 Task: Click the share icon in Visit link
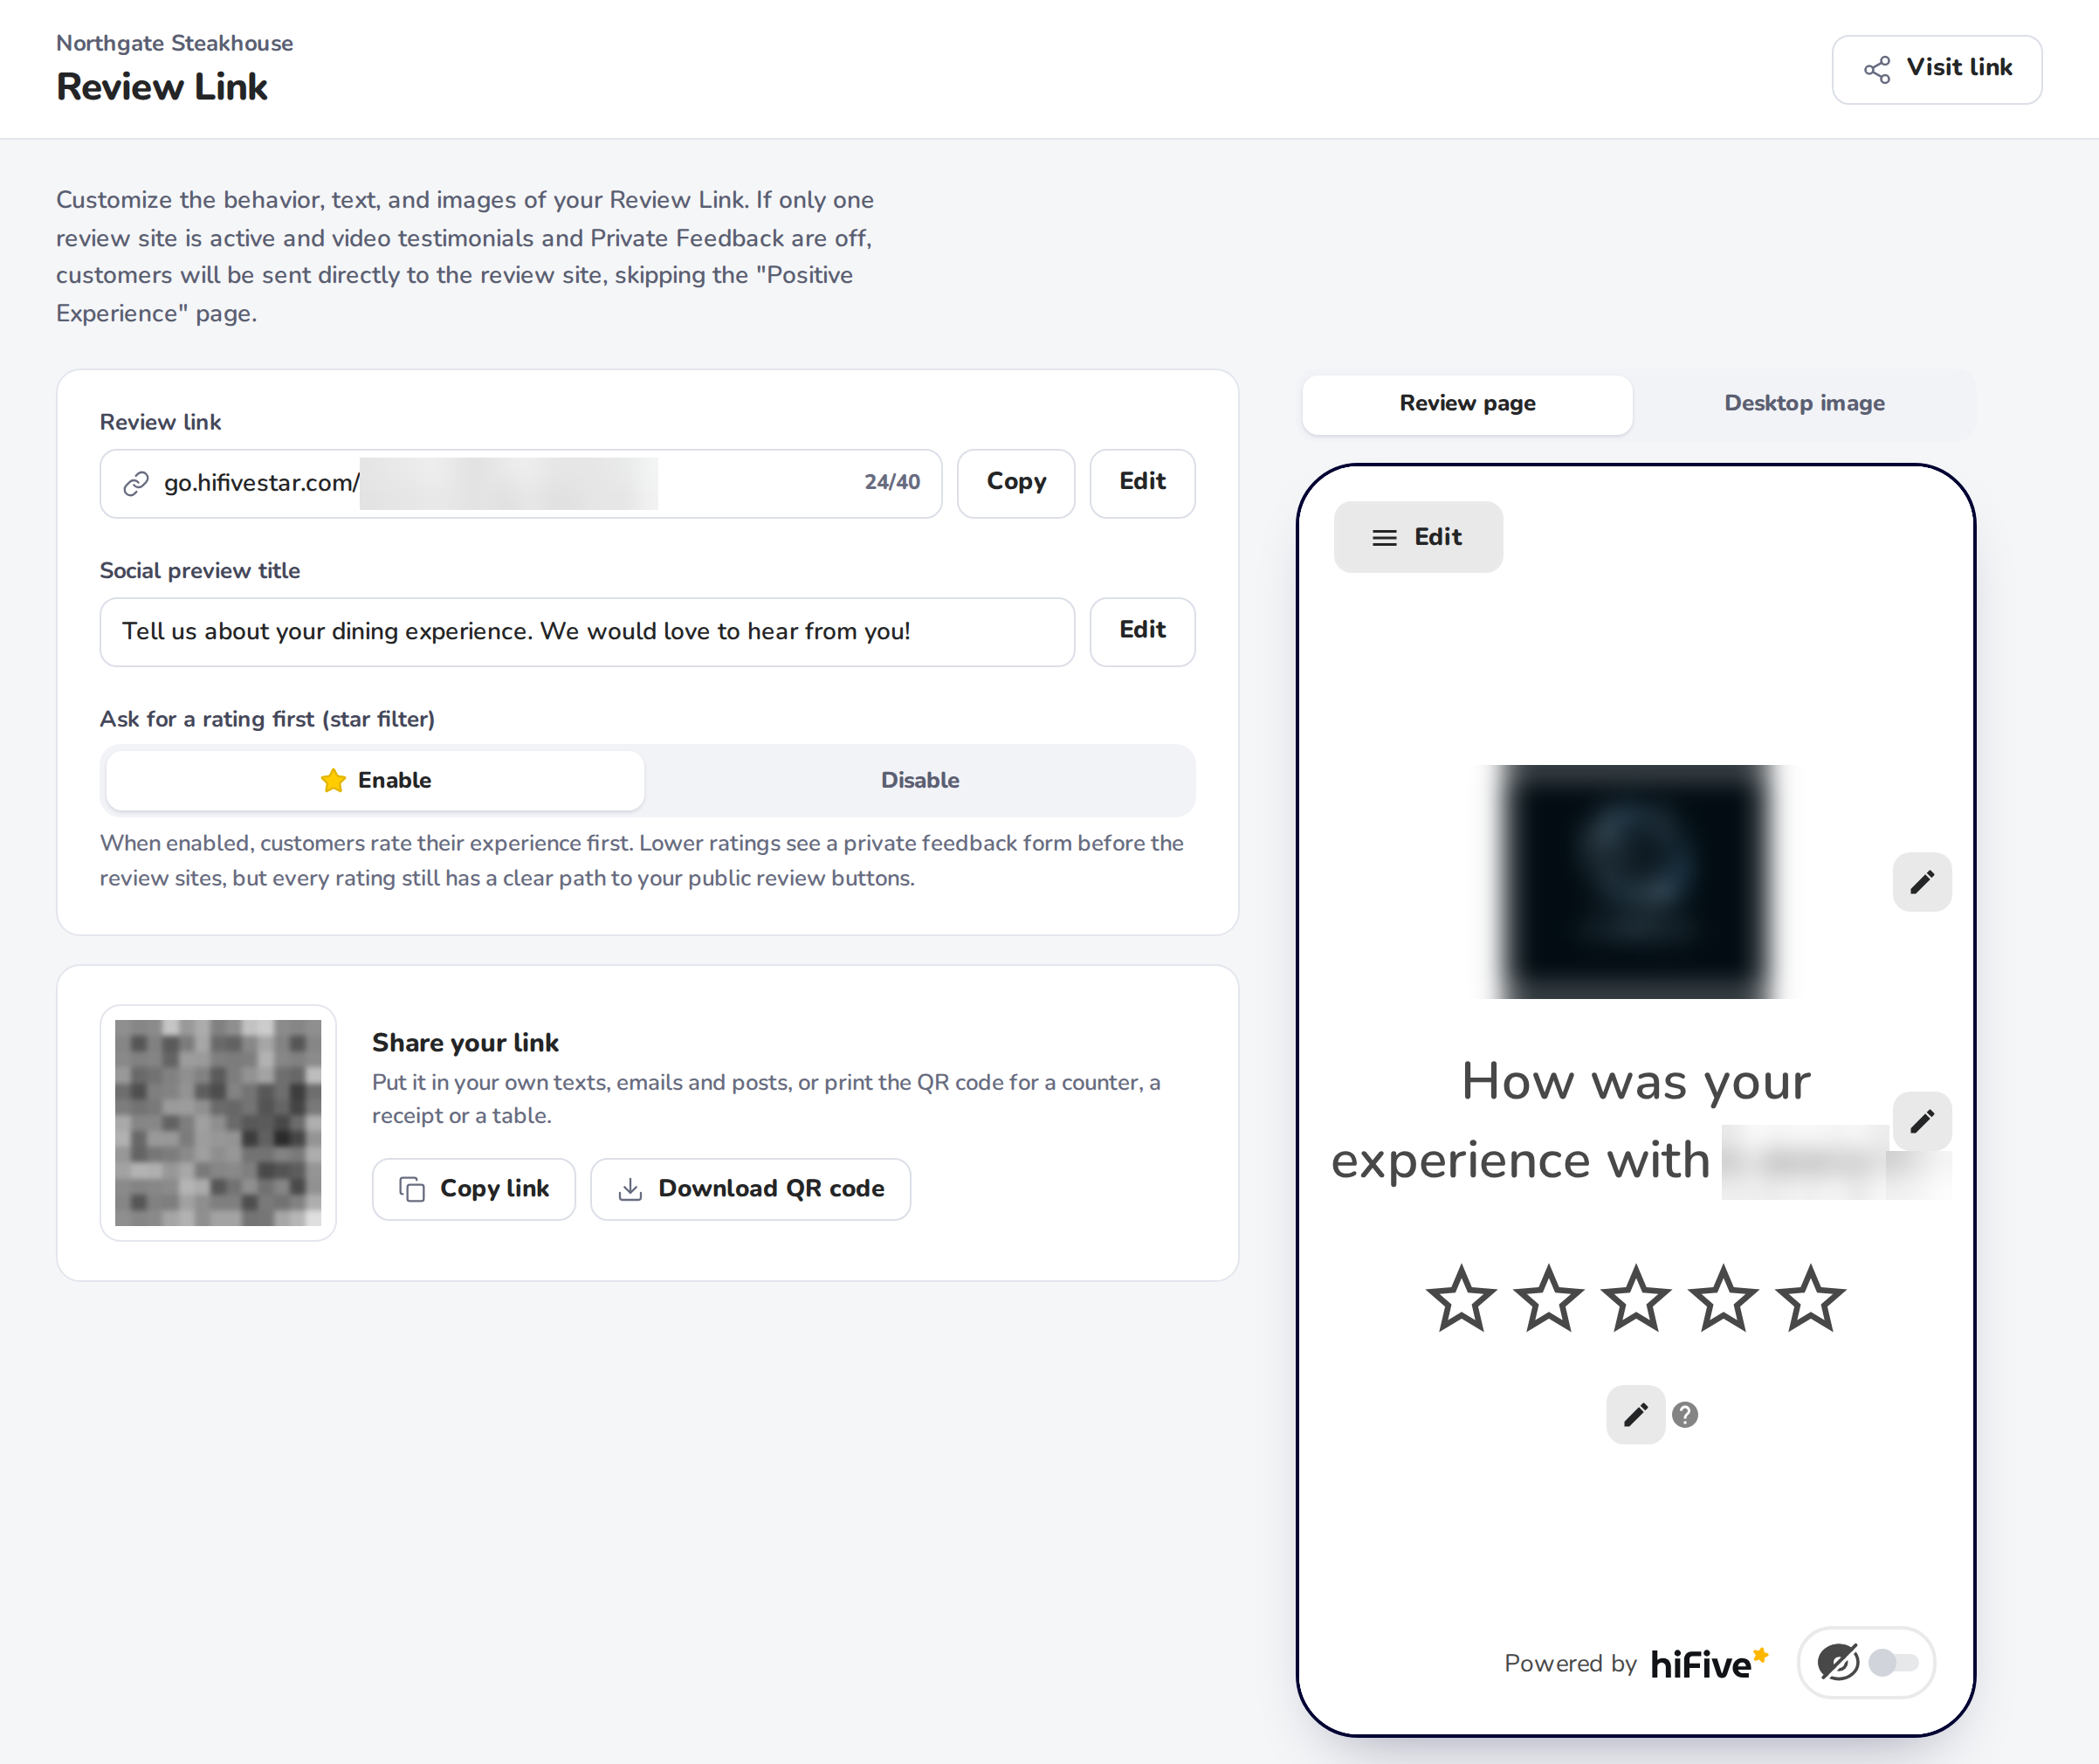point(1877,69)
